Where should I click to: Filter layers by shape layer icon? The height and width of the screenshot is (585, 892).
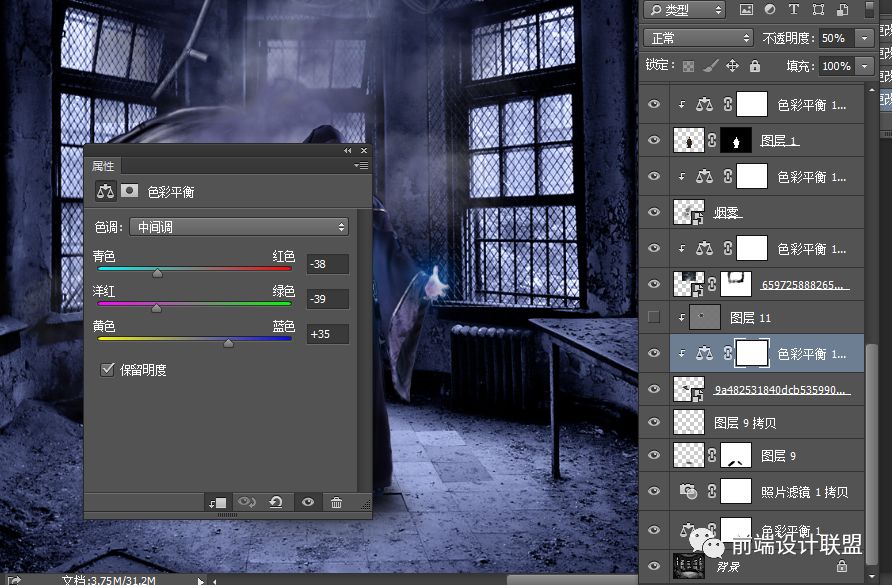(818, 9)
